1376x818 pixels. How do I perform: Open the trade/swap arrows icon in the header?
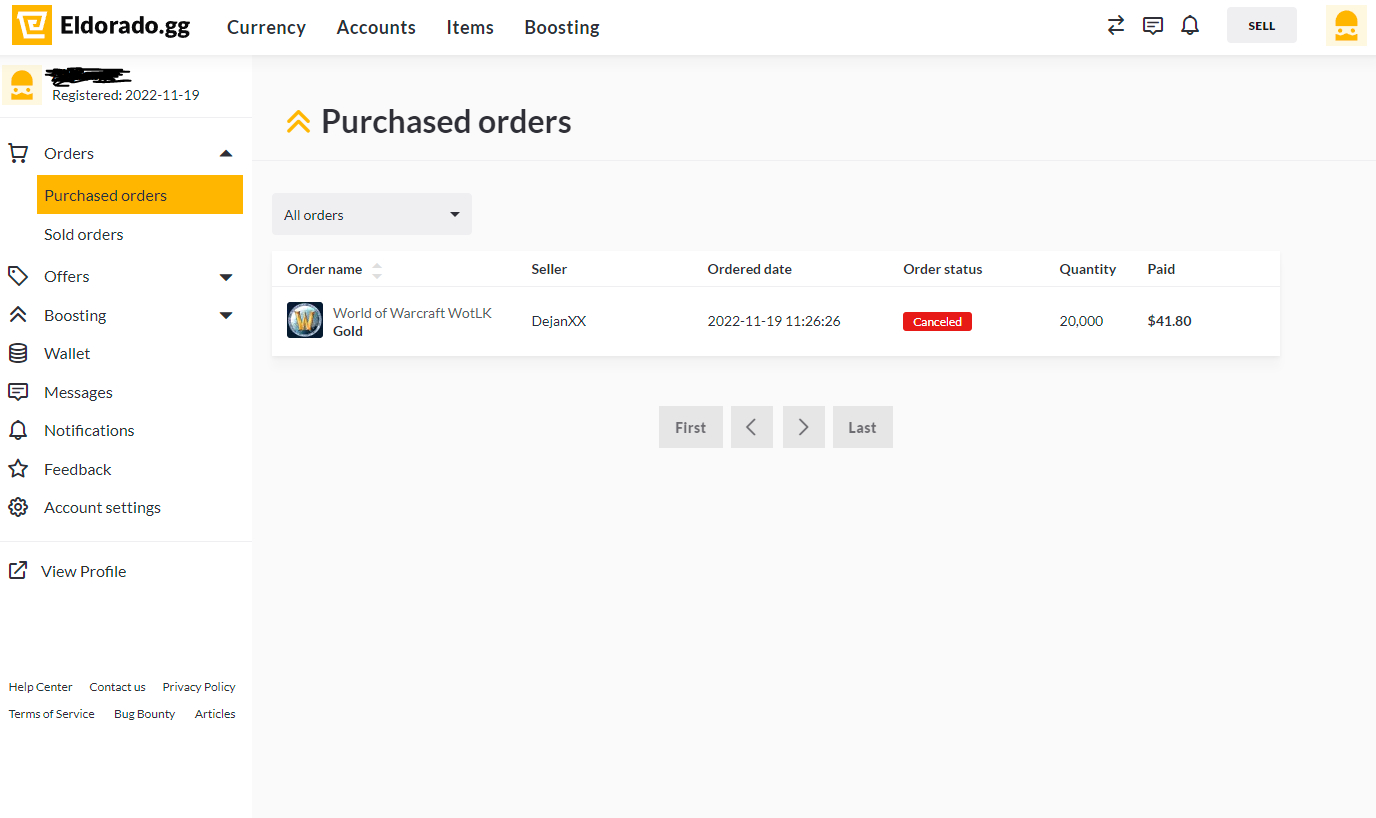point(1115,25)
